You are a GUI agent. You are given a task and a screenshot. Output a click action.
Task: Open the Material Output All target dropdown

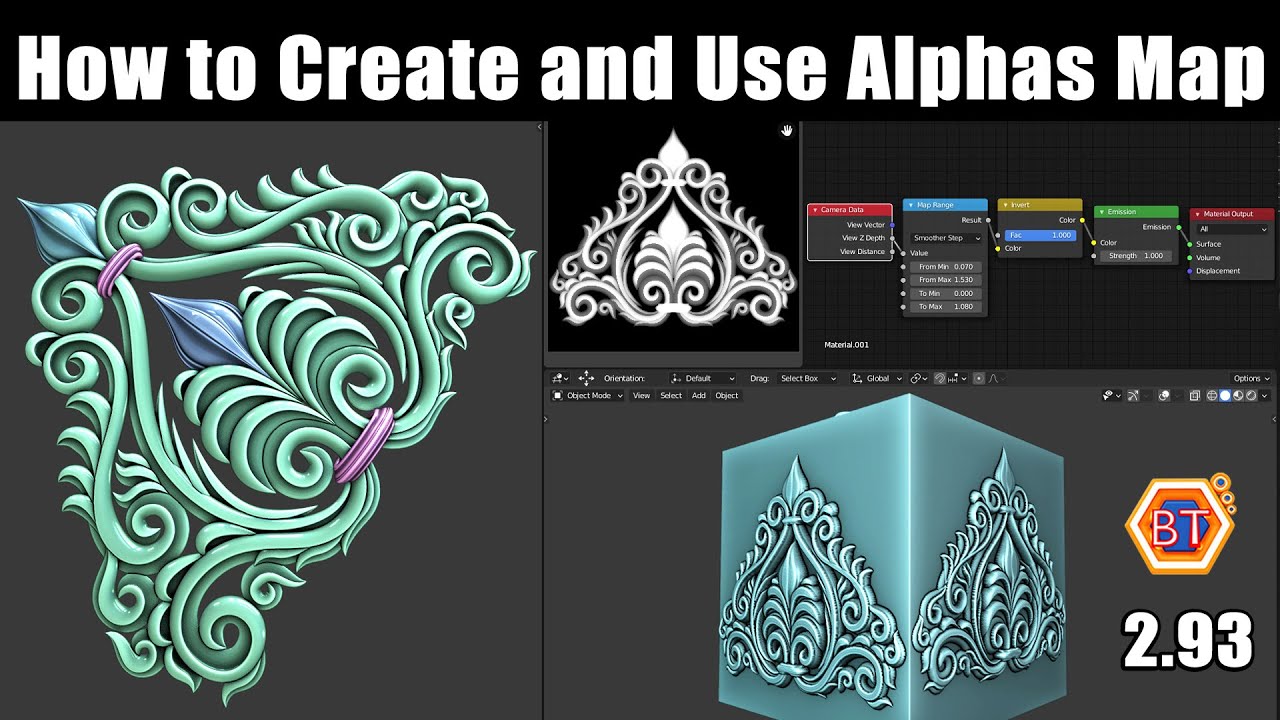(x=1232, y=229)
